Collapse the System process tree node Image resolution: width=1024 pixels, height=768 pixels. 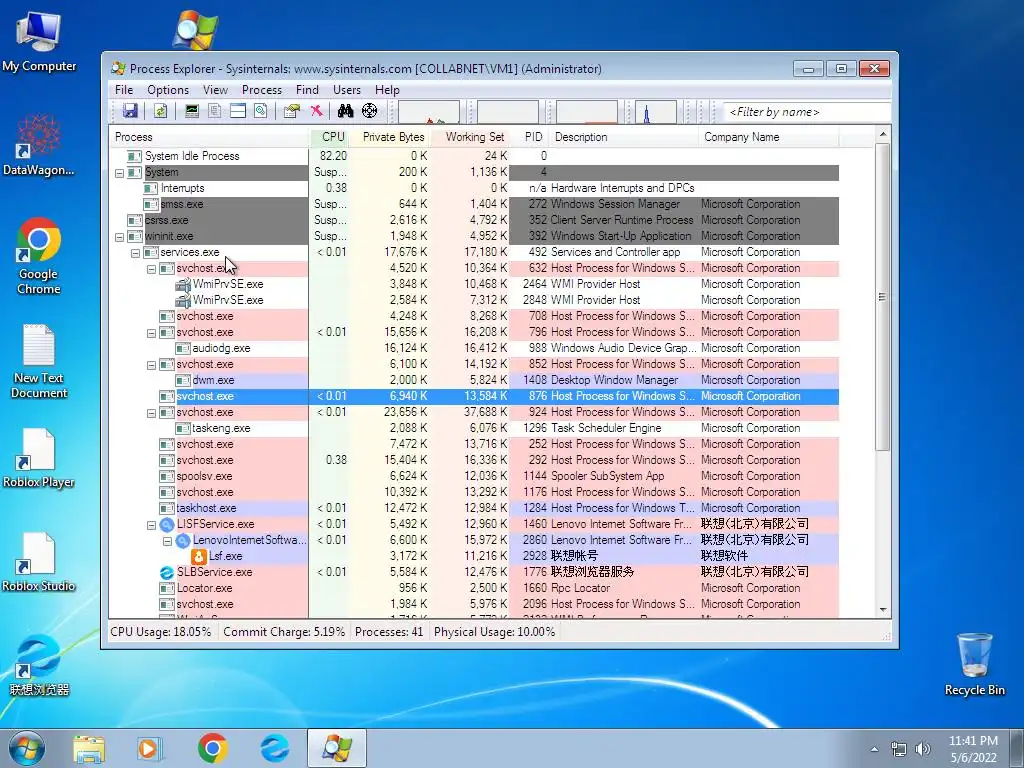[x=120, y=173]
